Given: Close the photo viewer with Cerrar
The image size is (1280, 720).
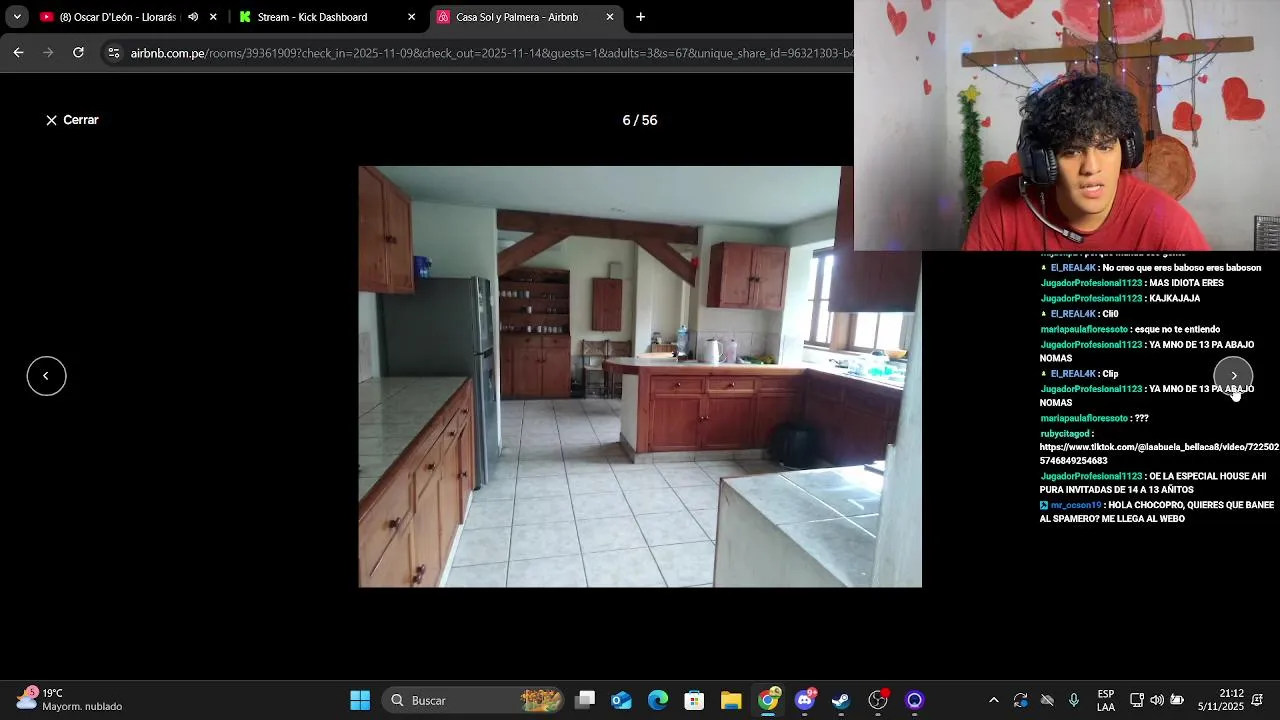Looking at the screenshot, I should coord(72,120).
